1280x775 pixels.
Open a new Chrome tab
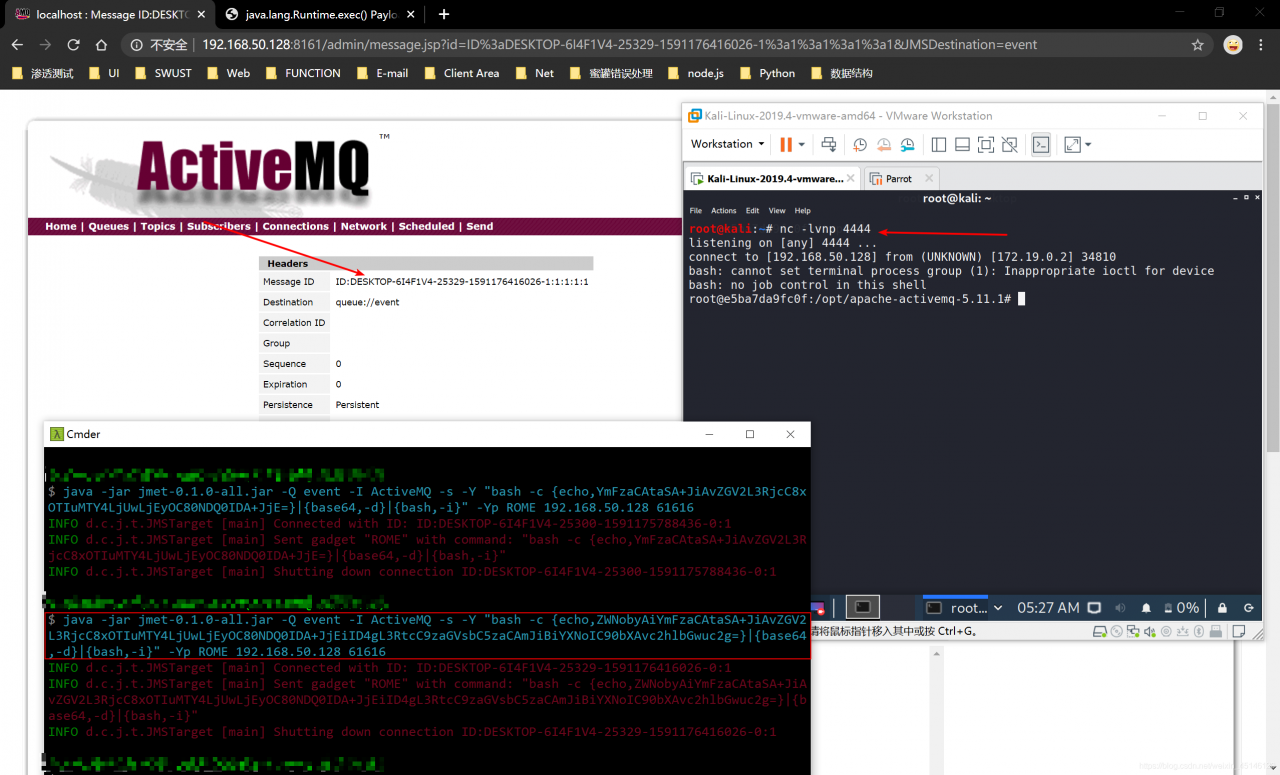444,14
